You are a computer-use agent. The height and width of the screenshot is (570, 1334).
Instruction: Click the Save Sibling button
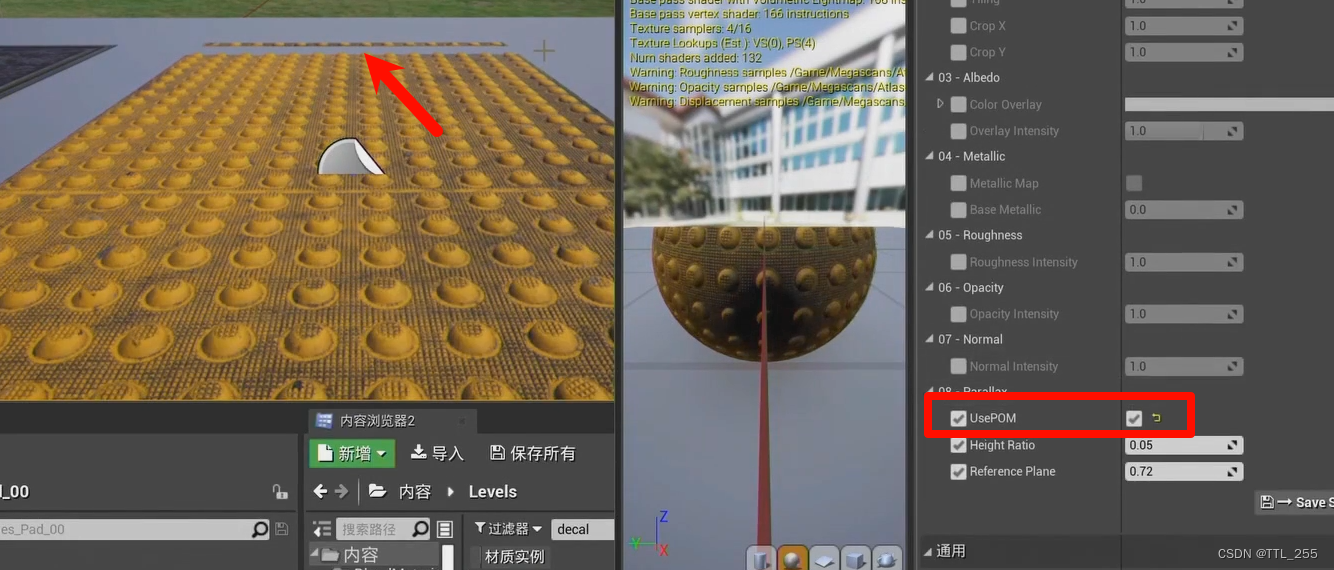click(1294, 502)
